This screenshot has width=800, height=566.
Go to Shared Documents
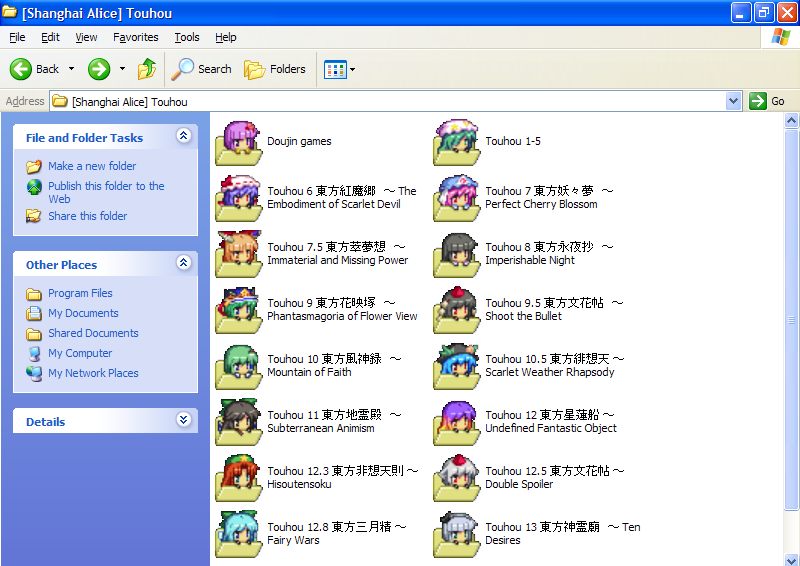[93, 333]
